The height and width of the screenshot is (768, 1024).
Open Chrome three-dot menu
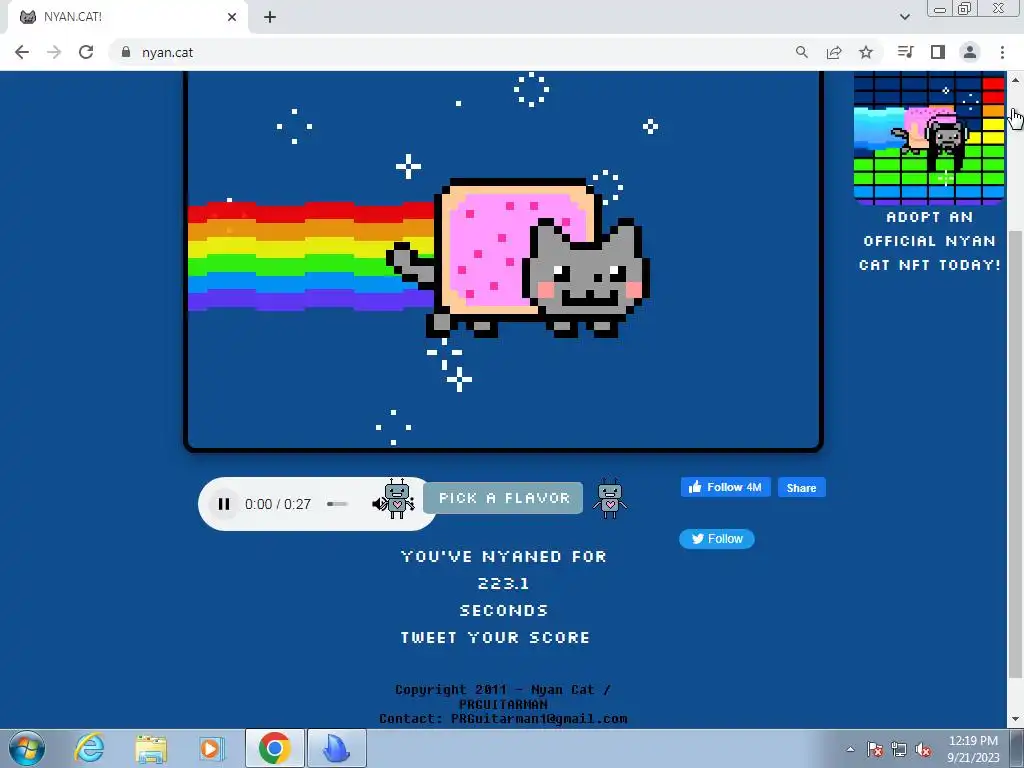tap(1002, 52)
